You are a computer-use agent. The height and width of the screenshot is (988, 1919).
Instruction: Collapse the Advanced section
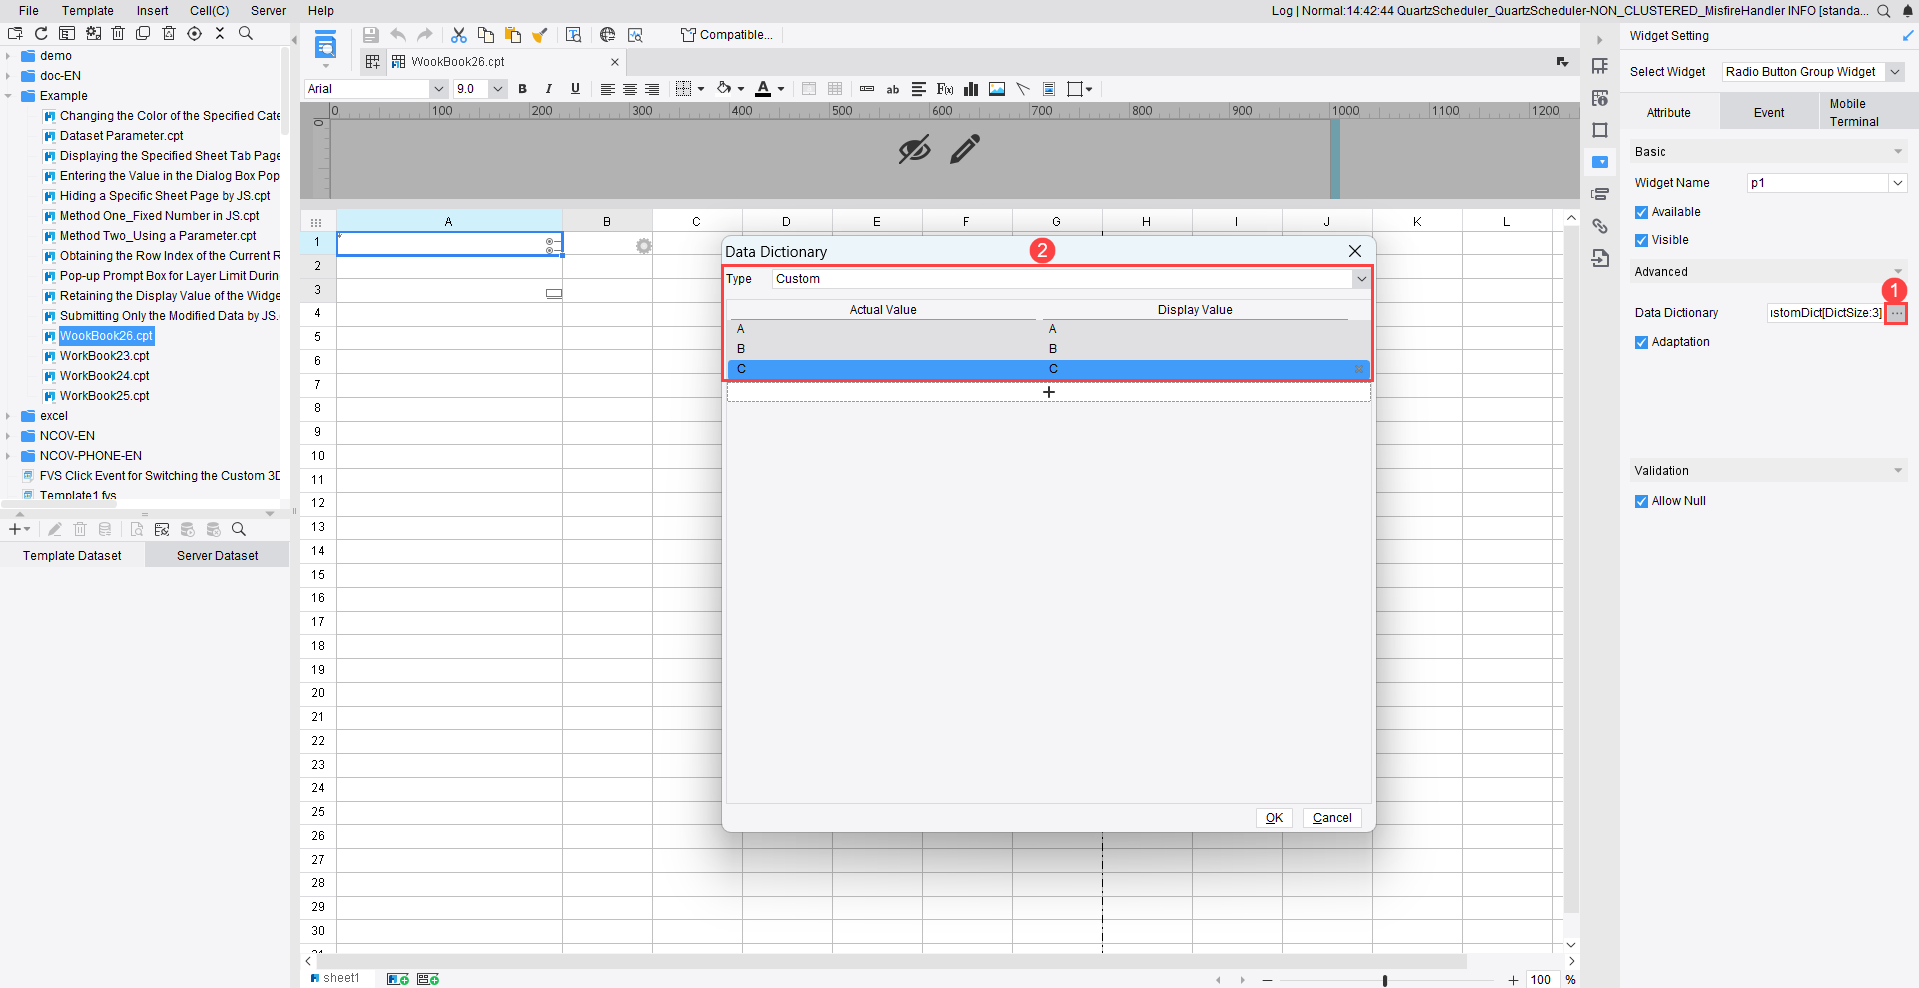(x=1897, y=271)
